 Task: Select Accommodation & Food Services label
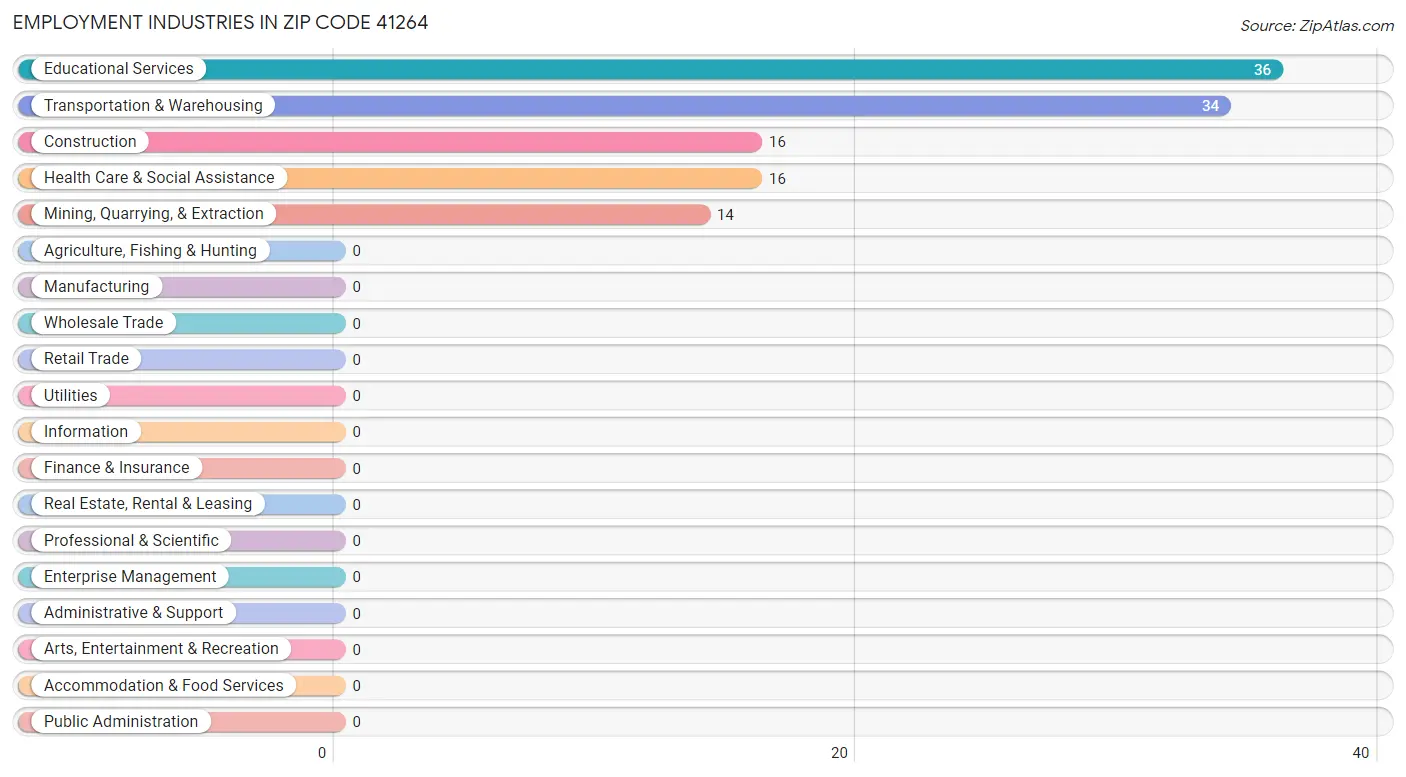pos(164,685)
